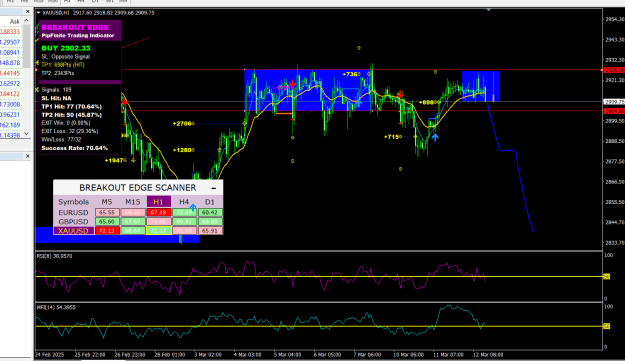Click the BUY 2902.33 signal text
Viewport: 625px width, 361px height.
tap(66, 48)
